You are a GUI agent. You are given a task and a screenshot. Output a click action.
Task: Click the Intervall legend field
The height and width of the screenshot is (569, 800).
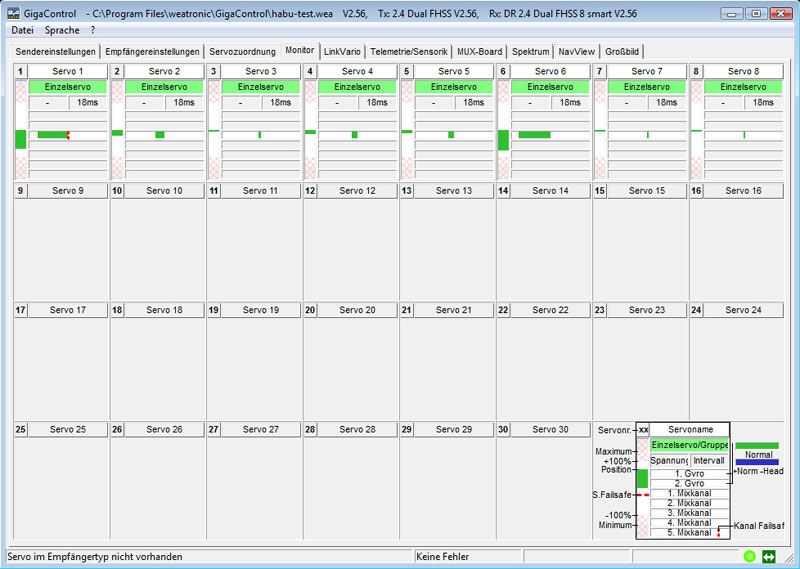pyautogui.click(x=709, y=460)
